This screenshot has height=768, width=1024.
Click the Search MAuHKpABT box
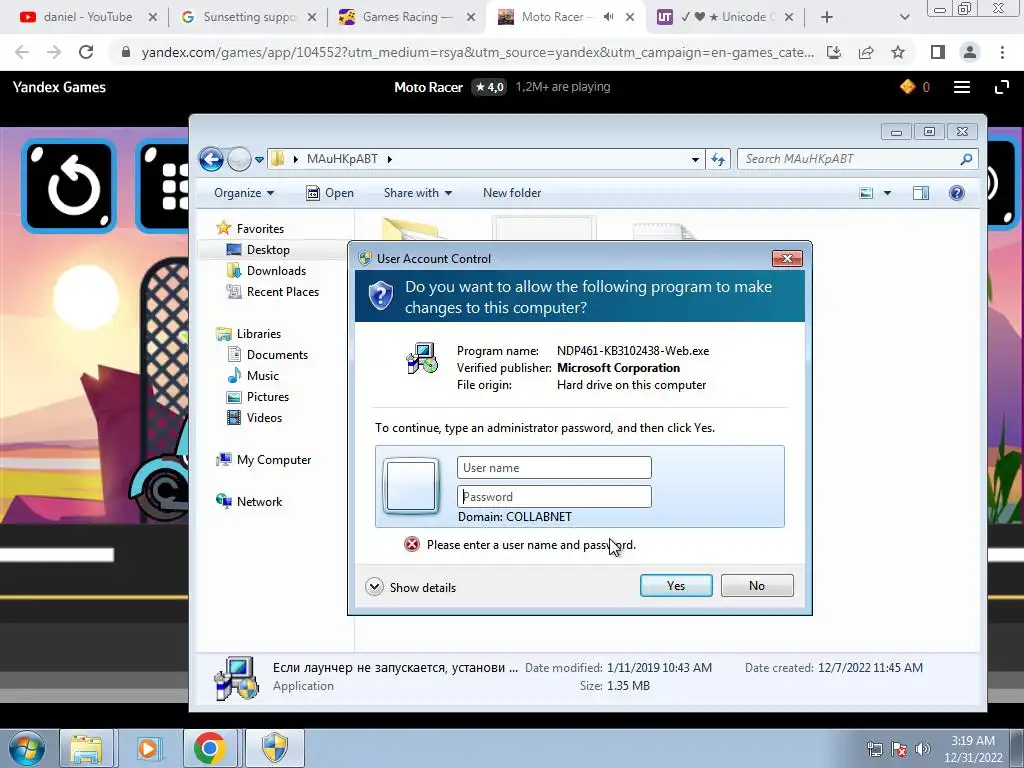point(857,159)
